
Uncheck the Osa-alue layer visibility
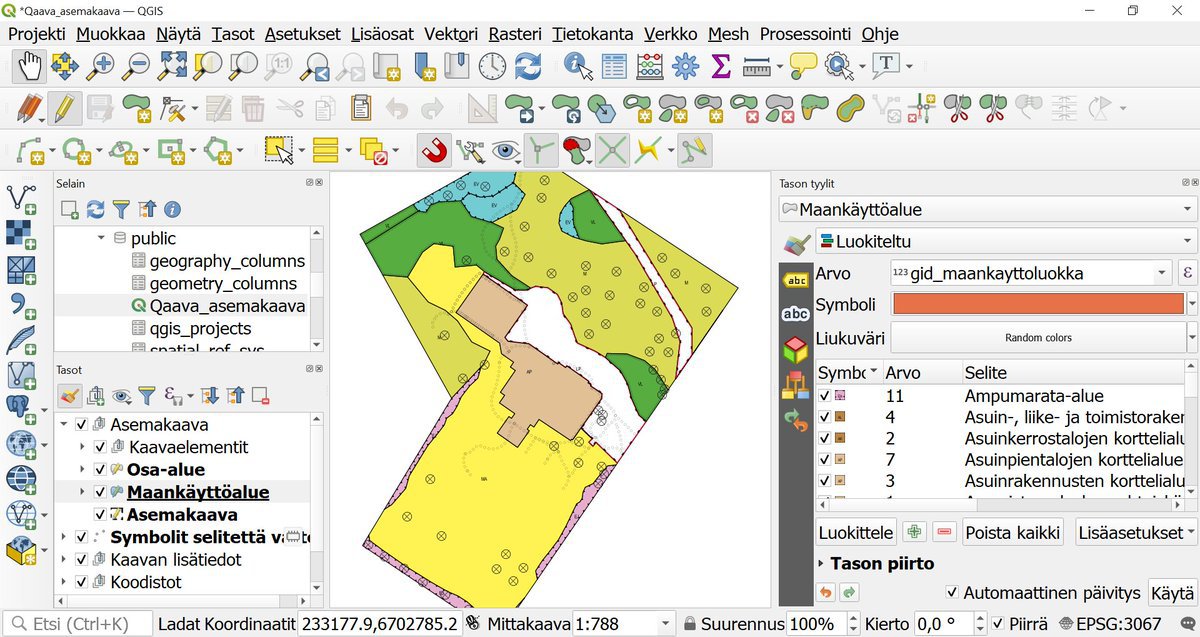(x=100, y=470)
